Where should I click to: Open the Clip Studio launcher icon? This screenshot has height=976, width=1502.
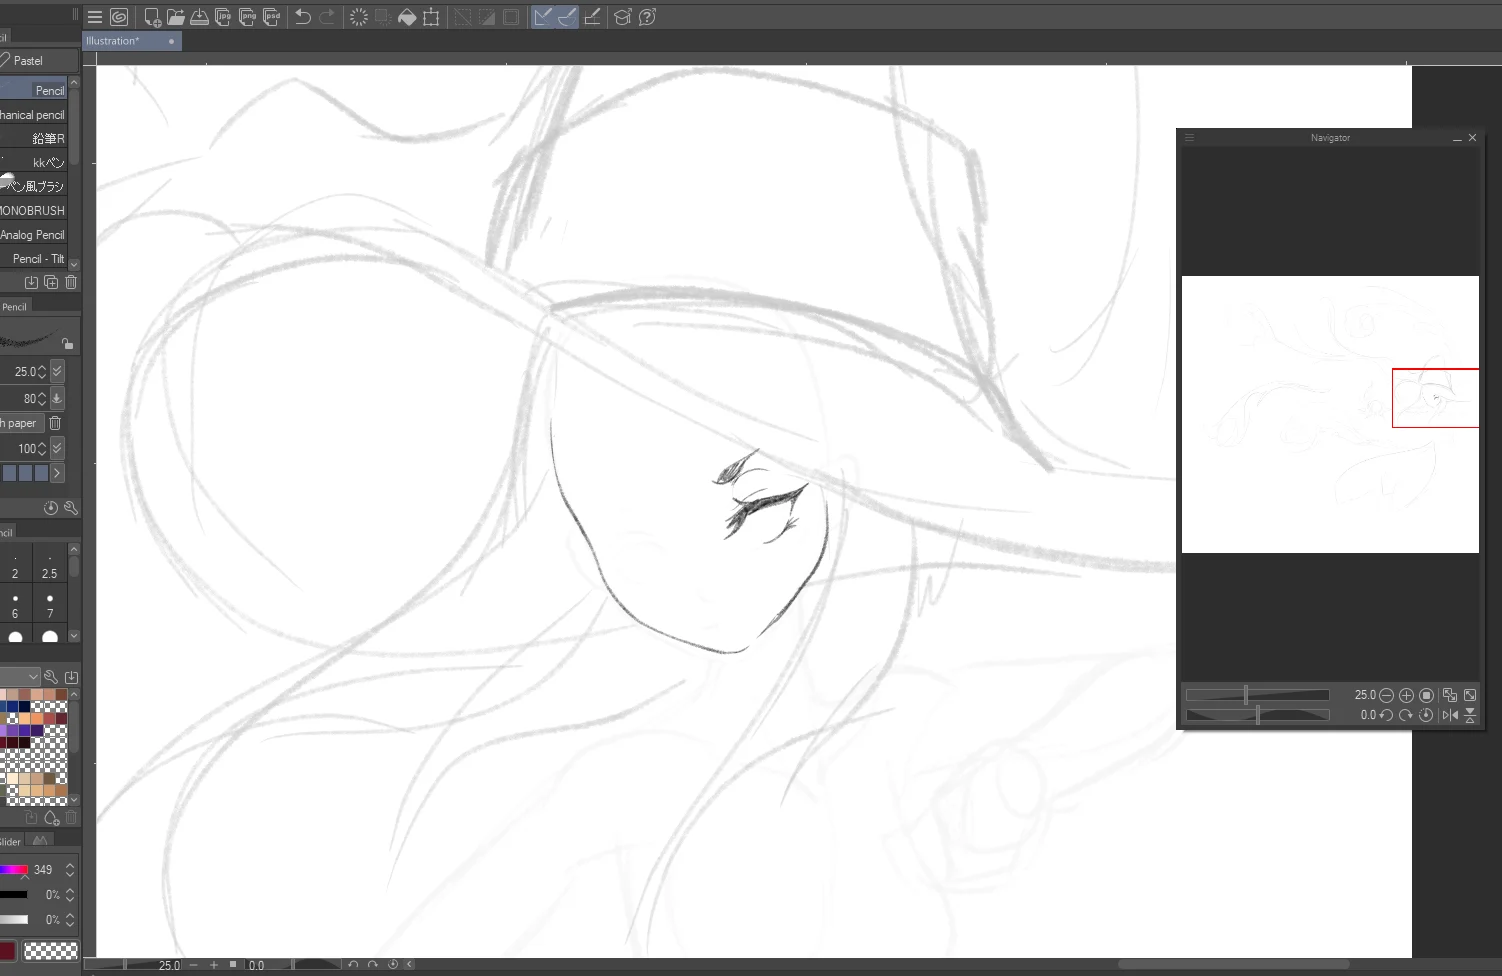coord(119,17)
